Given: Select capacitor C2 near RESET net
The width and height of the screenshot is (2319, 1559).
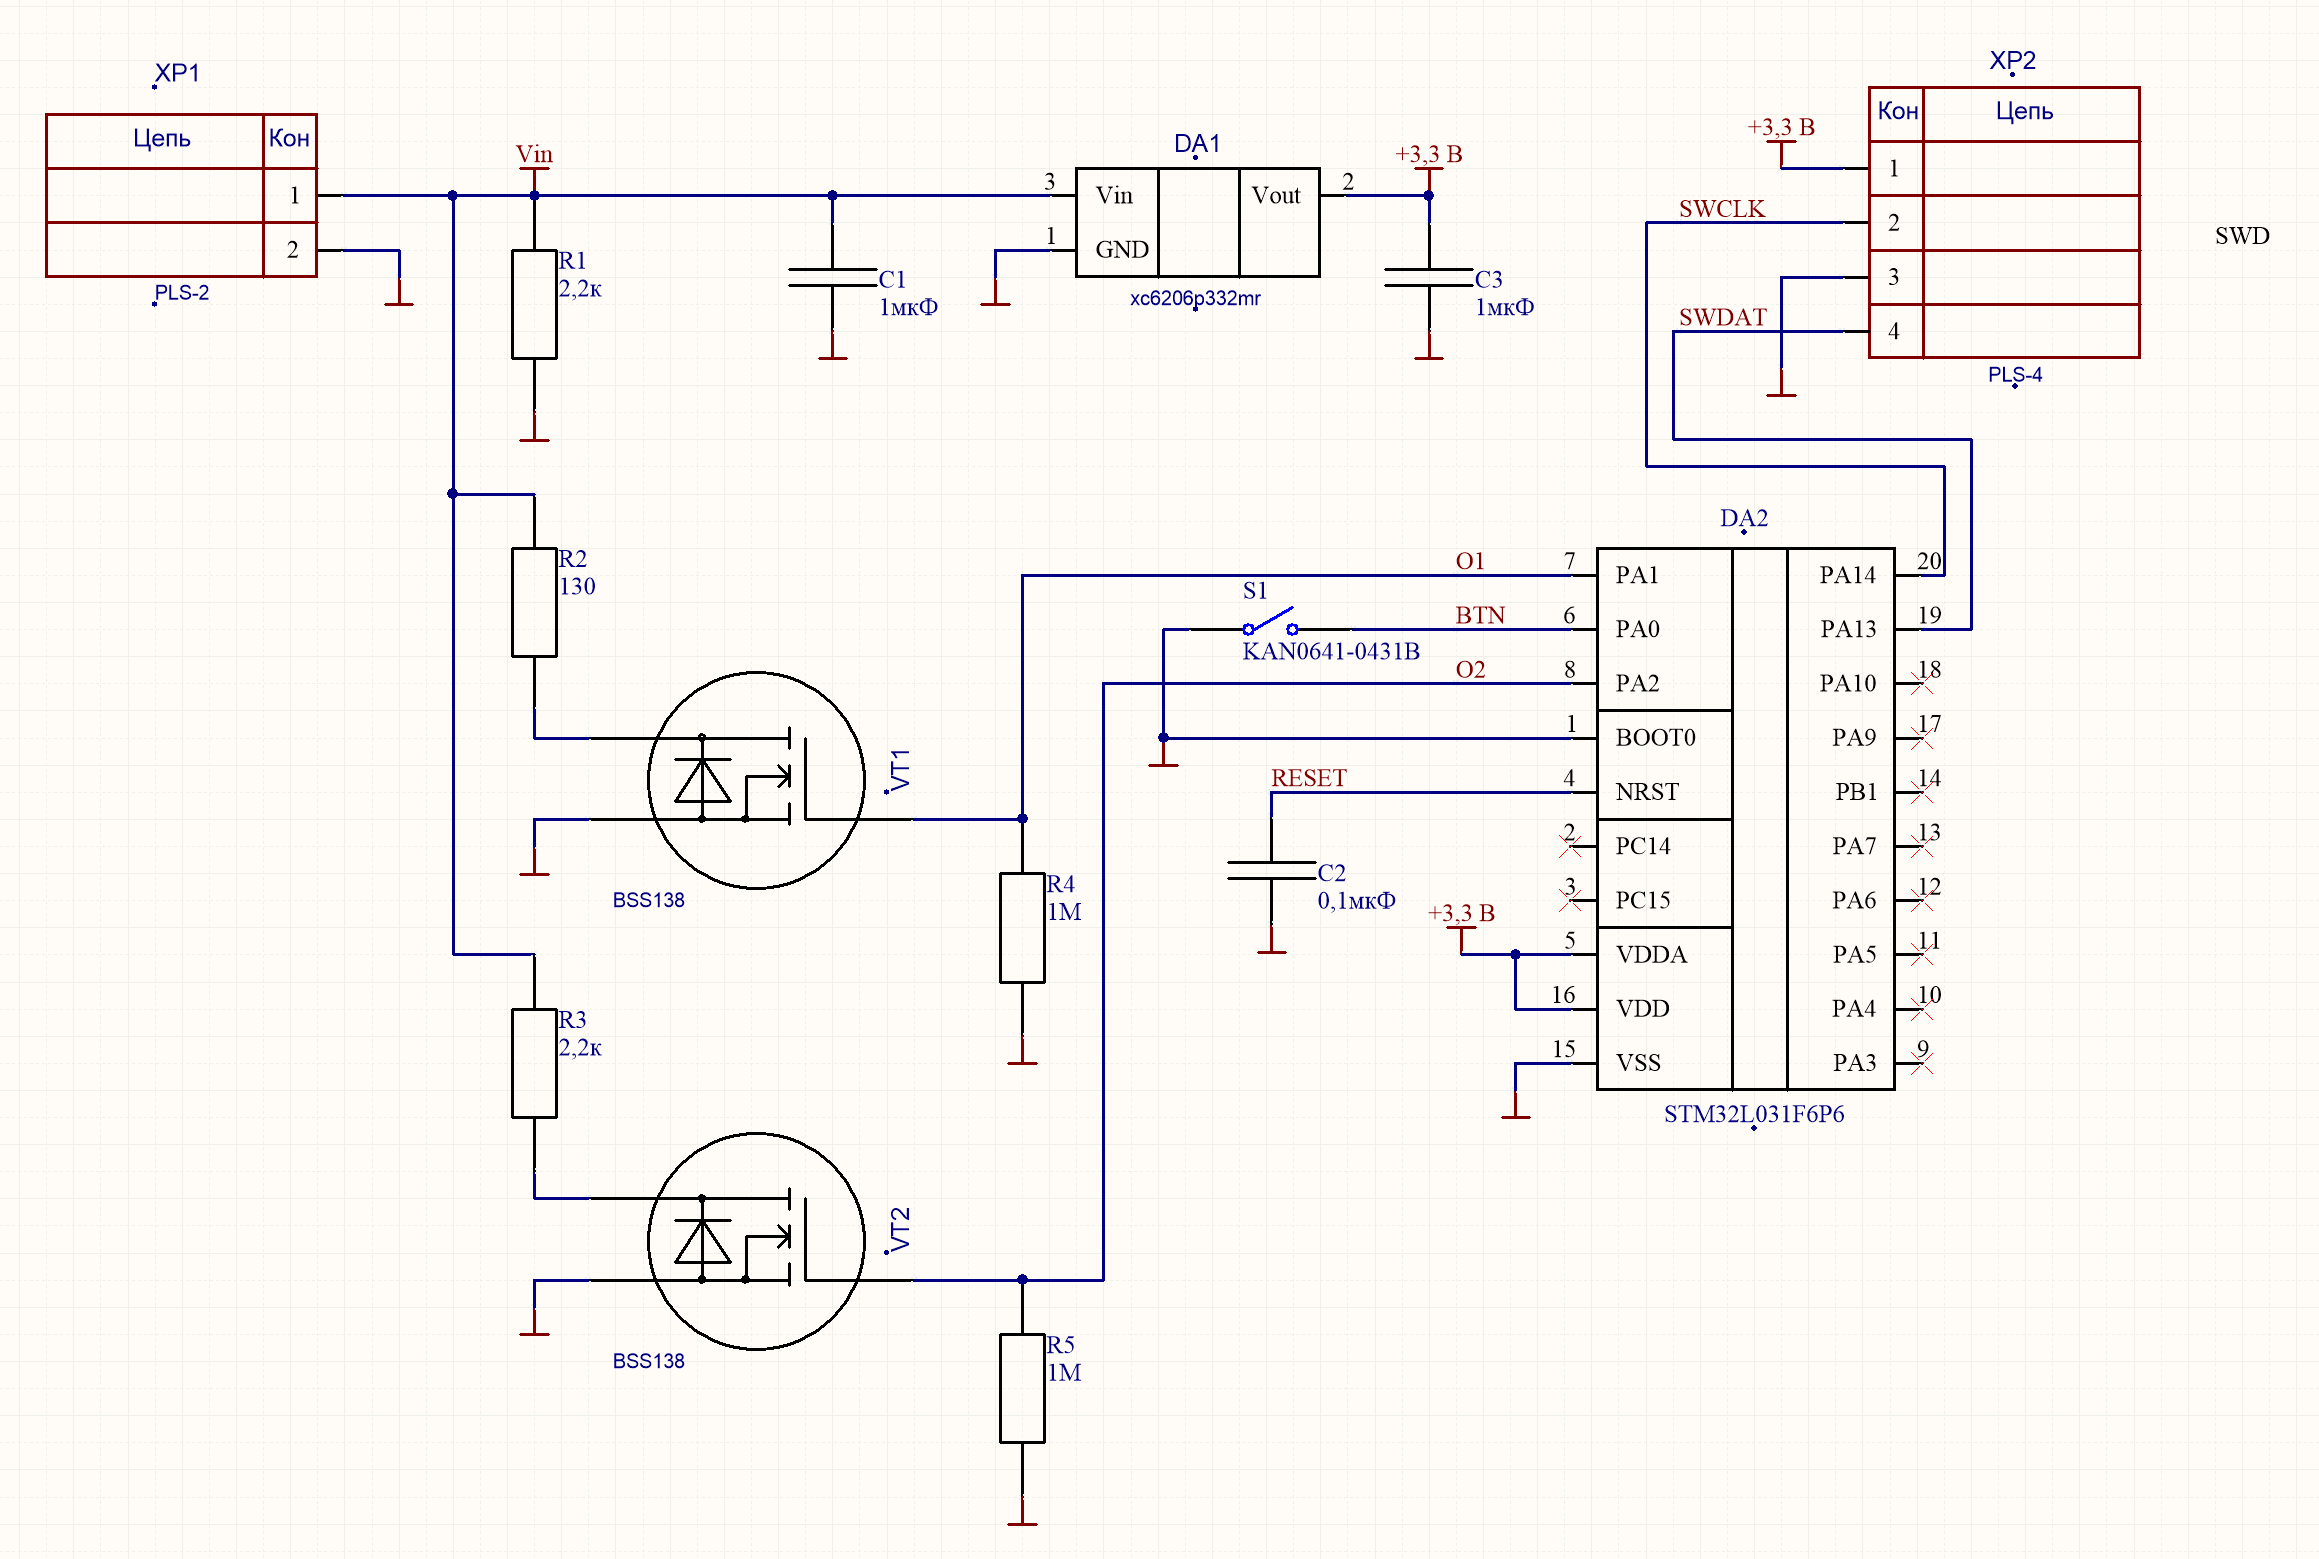Looking at the screenshot, I should tap(1271, 870).
